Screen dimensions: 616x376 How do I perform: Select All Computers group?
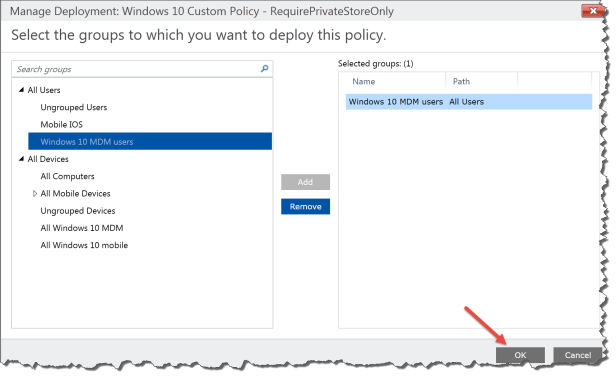click(x=68, y=176)
